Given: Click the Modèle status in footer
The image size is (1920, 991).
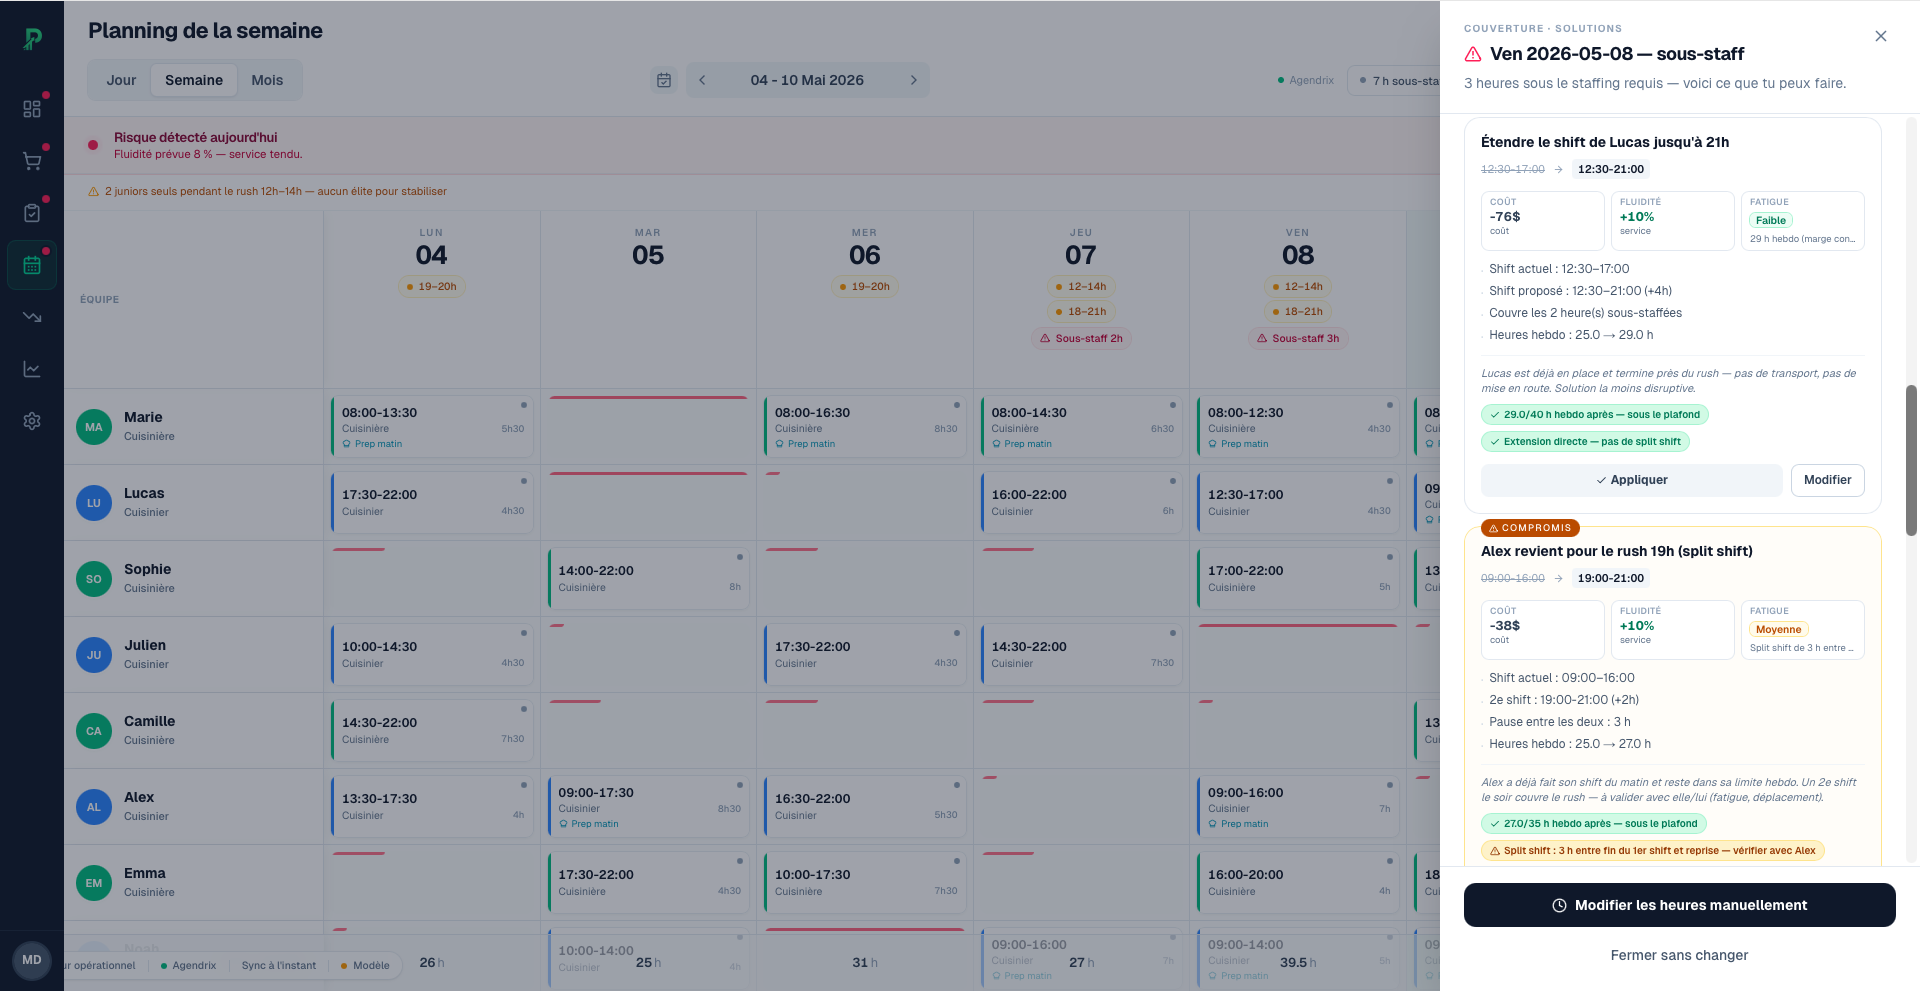Looking at the screenshot, I should (365, 965).
